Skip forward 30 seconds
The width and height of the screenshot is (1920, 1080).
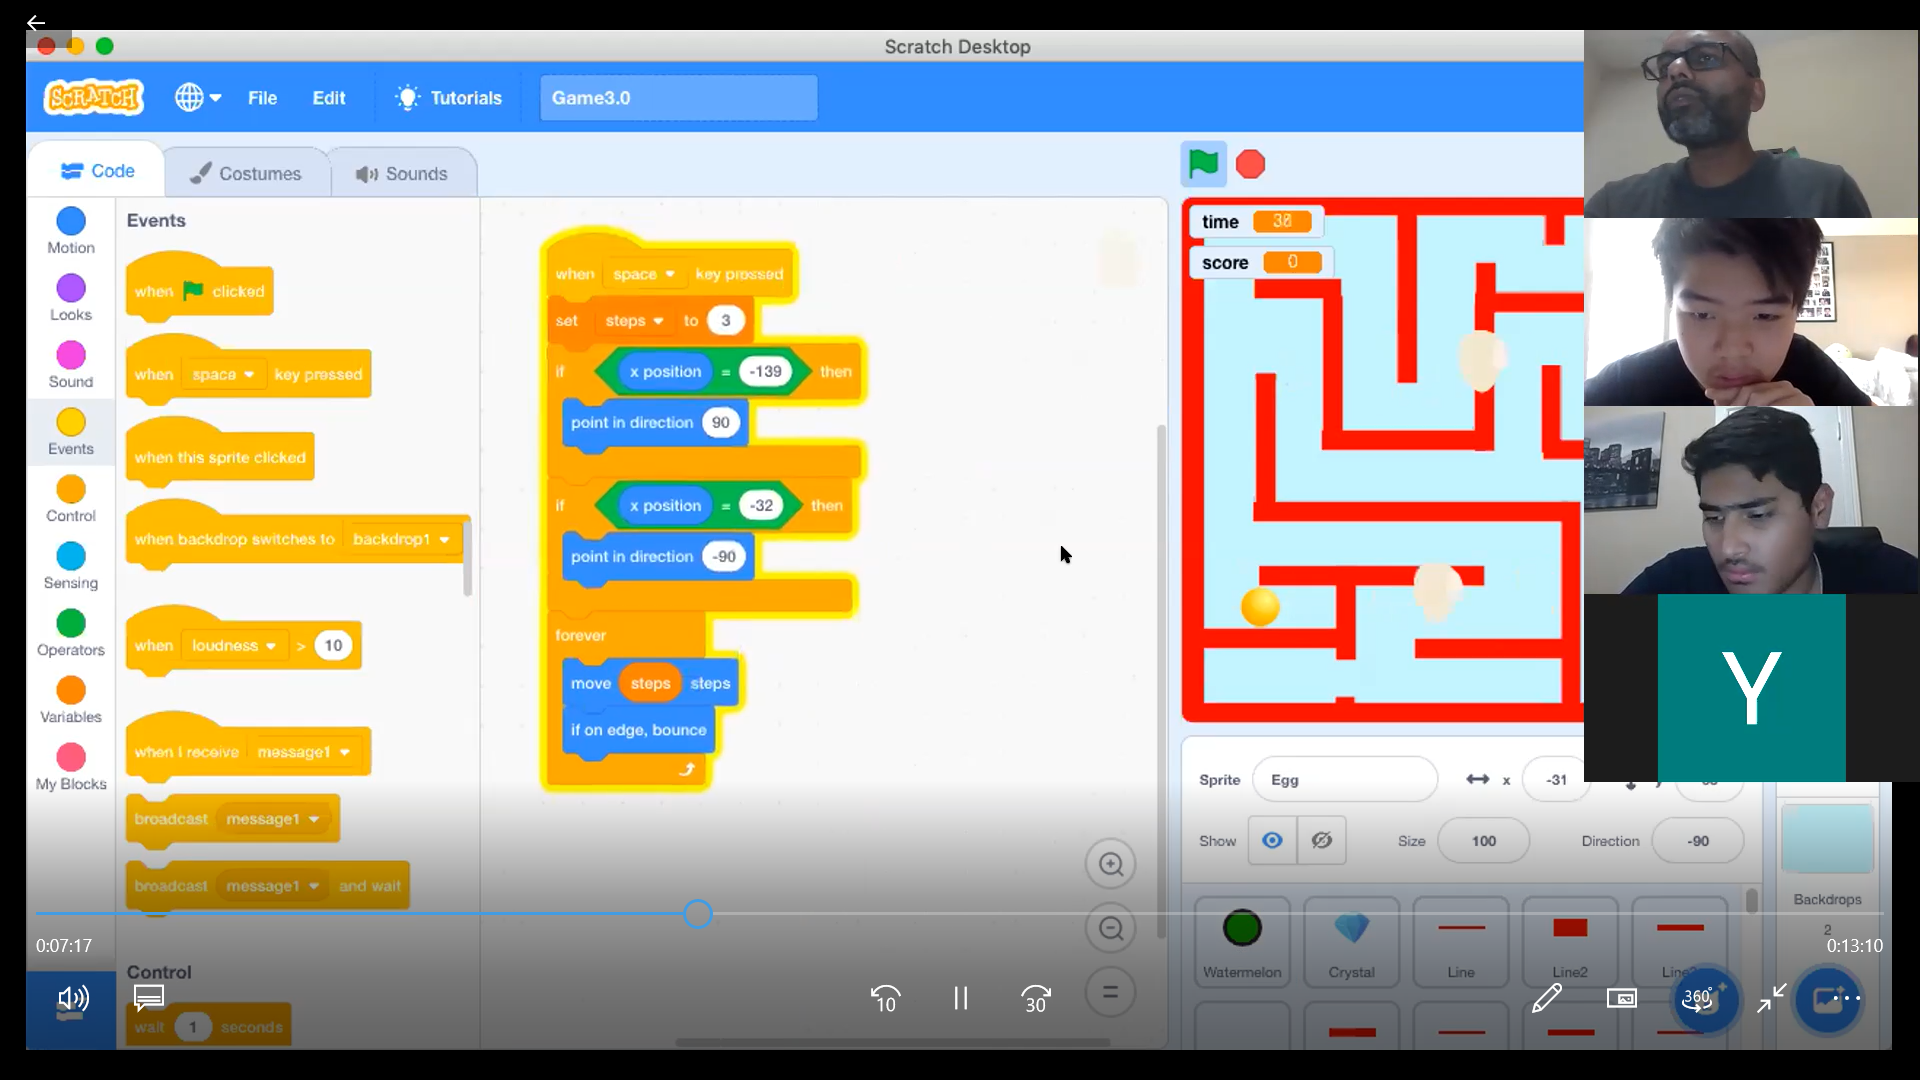1035,998
